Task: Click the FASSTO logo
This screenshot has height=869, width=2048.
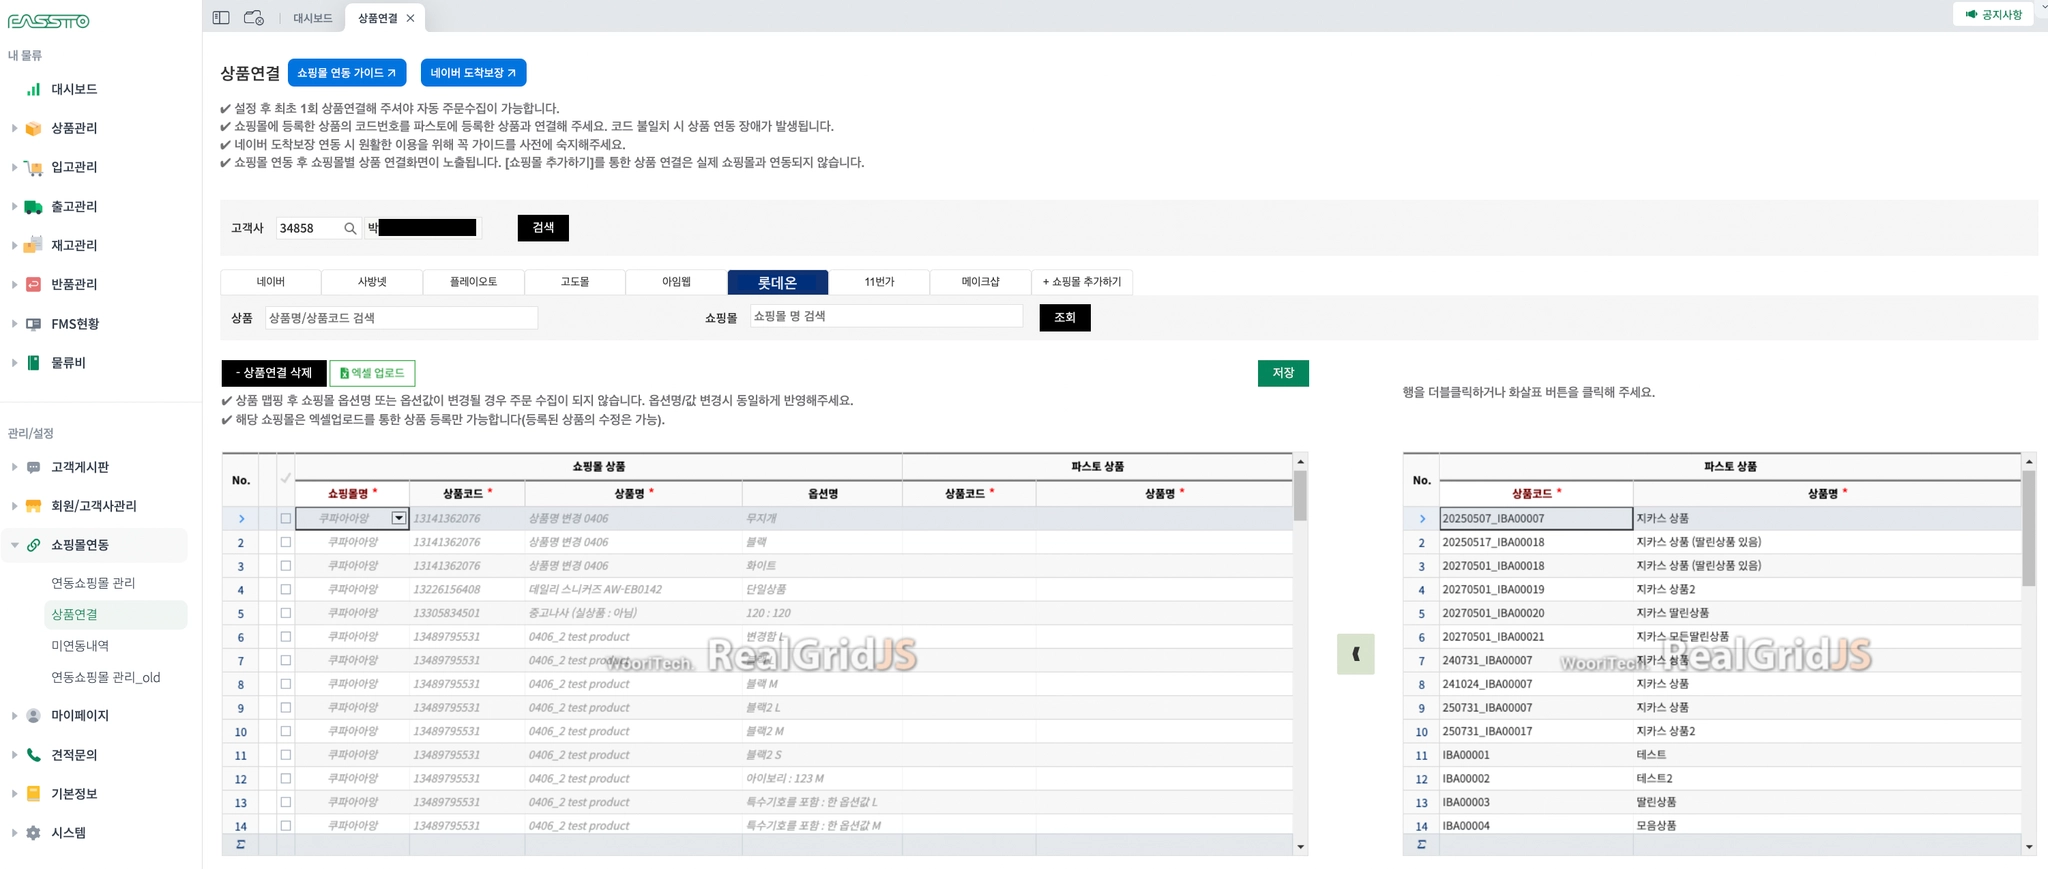Action: pos(48,21)
